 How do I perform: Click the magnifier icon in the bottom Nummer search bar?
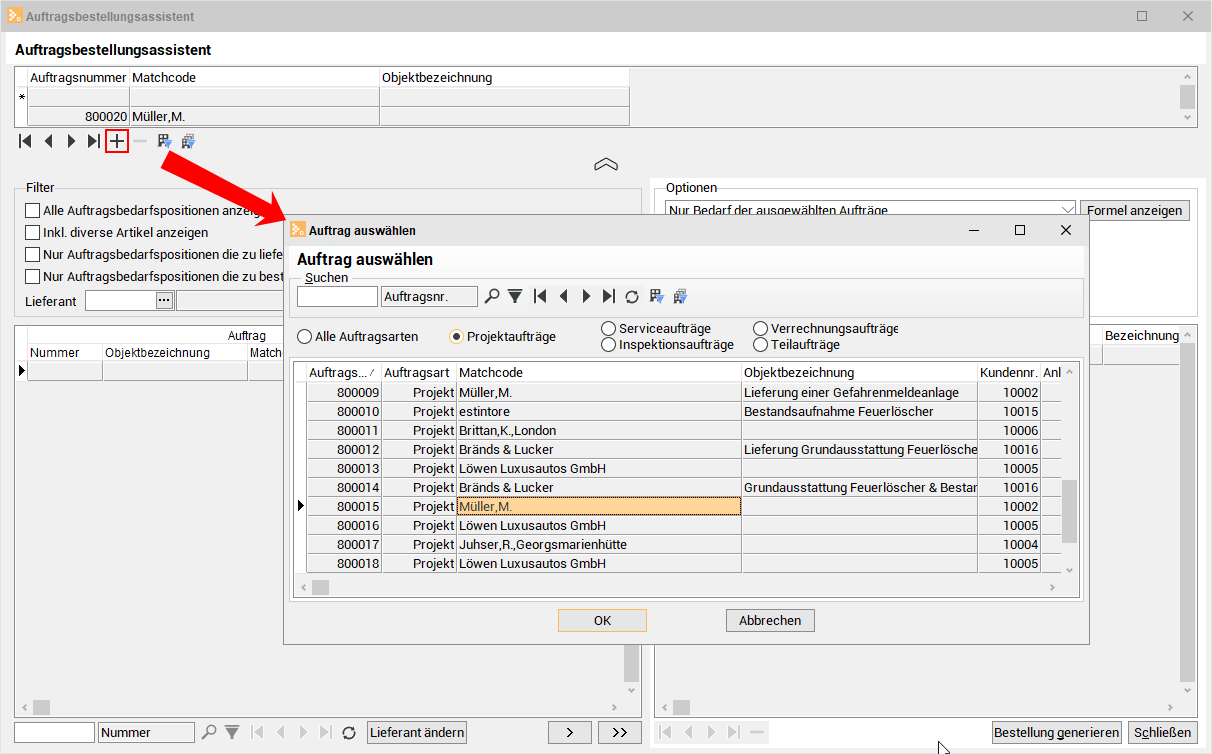tap(209, 732)
